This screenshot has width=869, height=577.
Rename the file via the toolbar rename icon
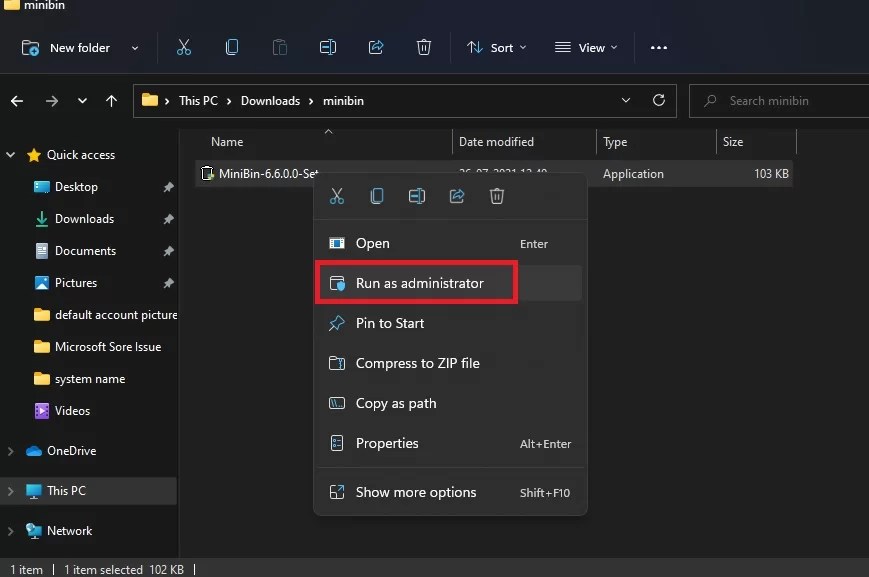[327, 47]
